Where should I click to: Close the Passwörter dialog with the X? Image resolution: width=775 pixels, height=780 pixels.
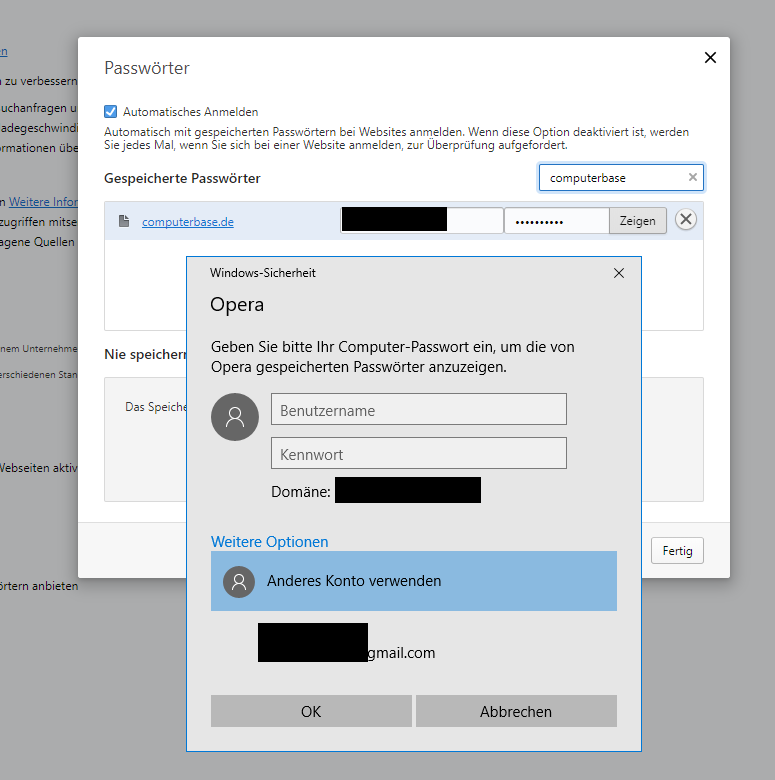(710, 58)
